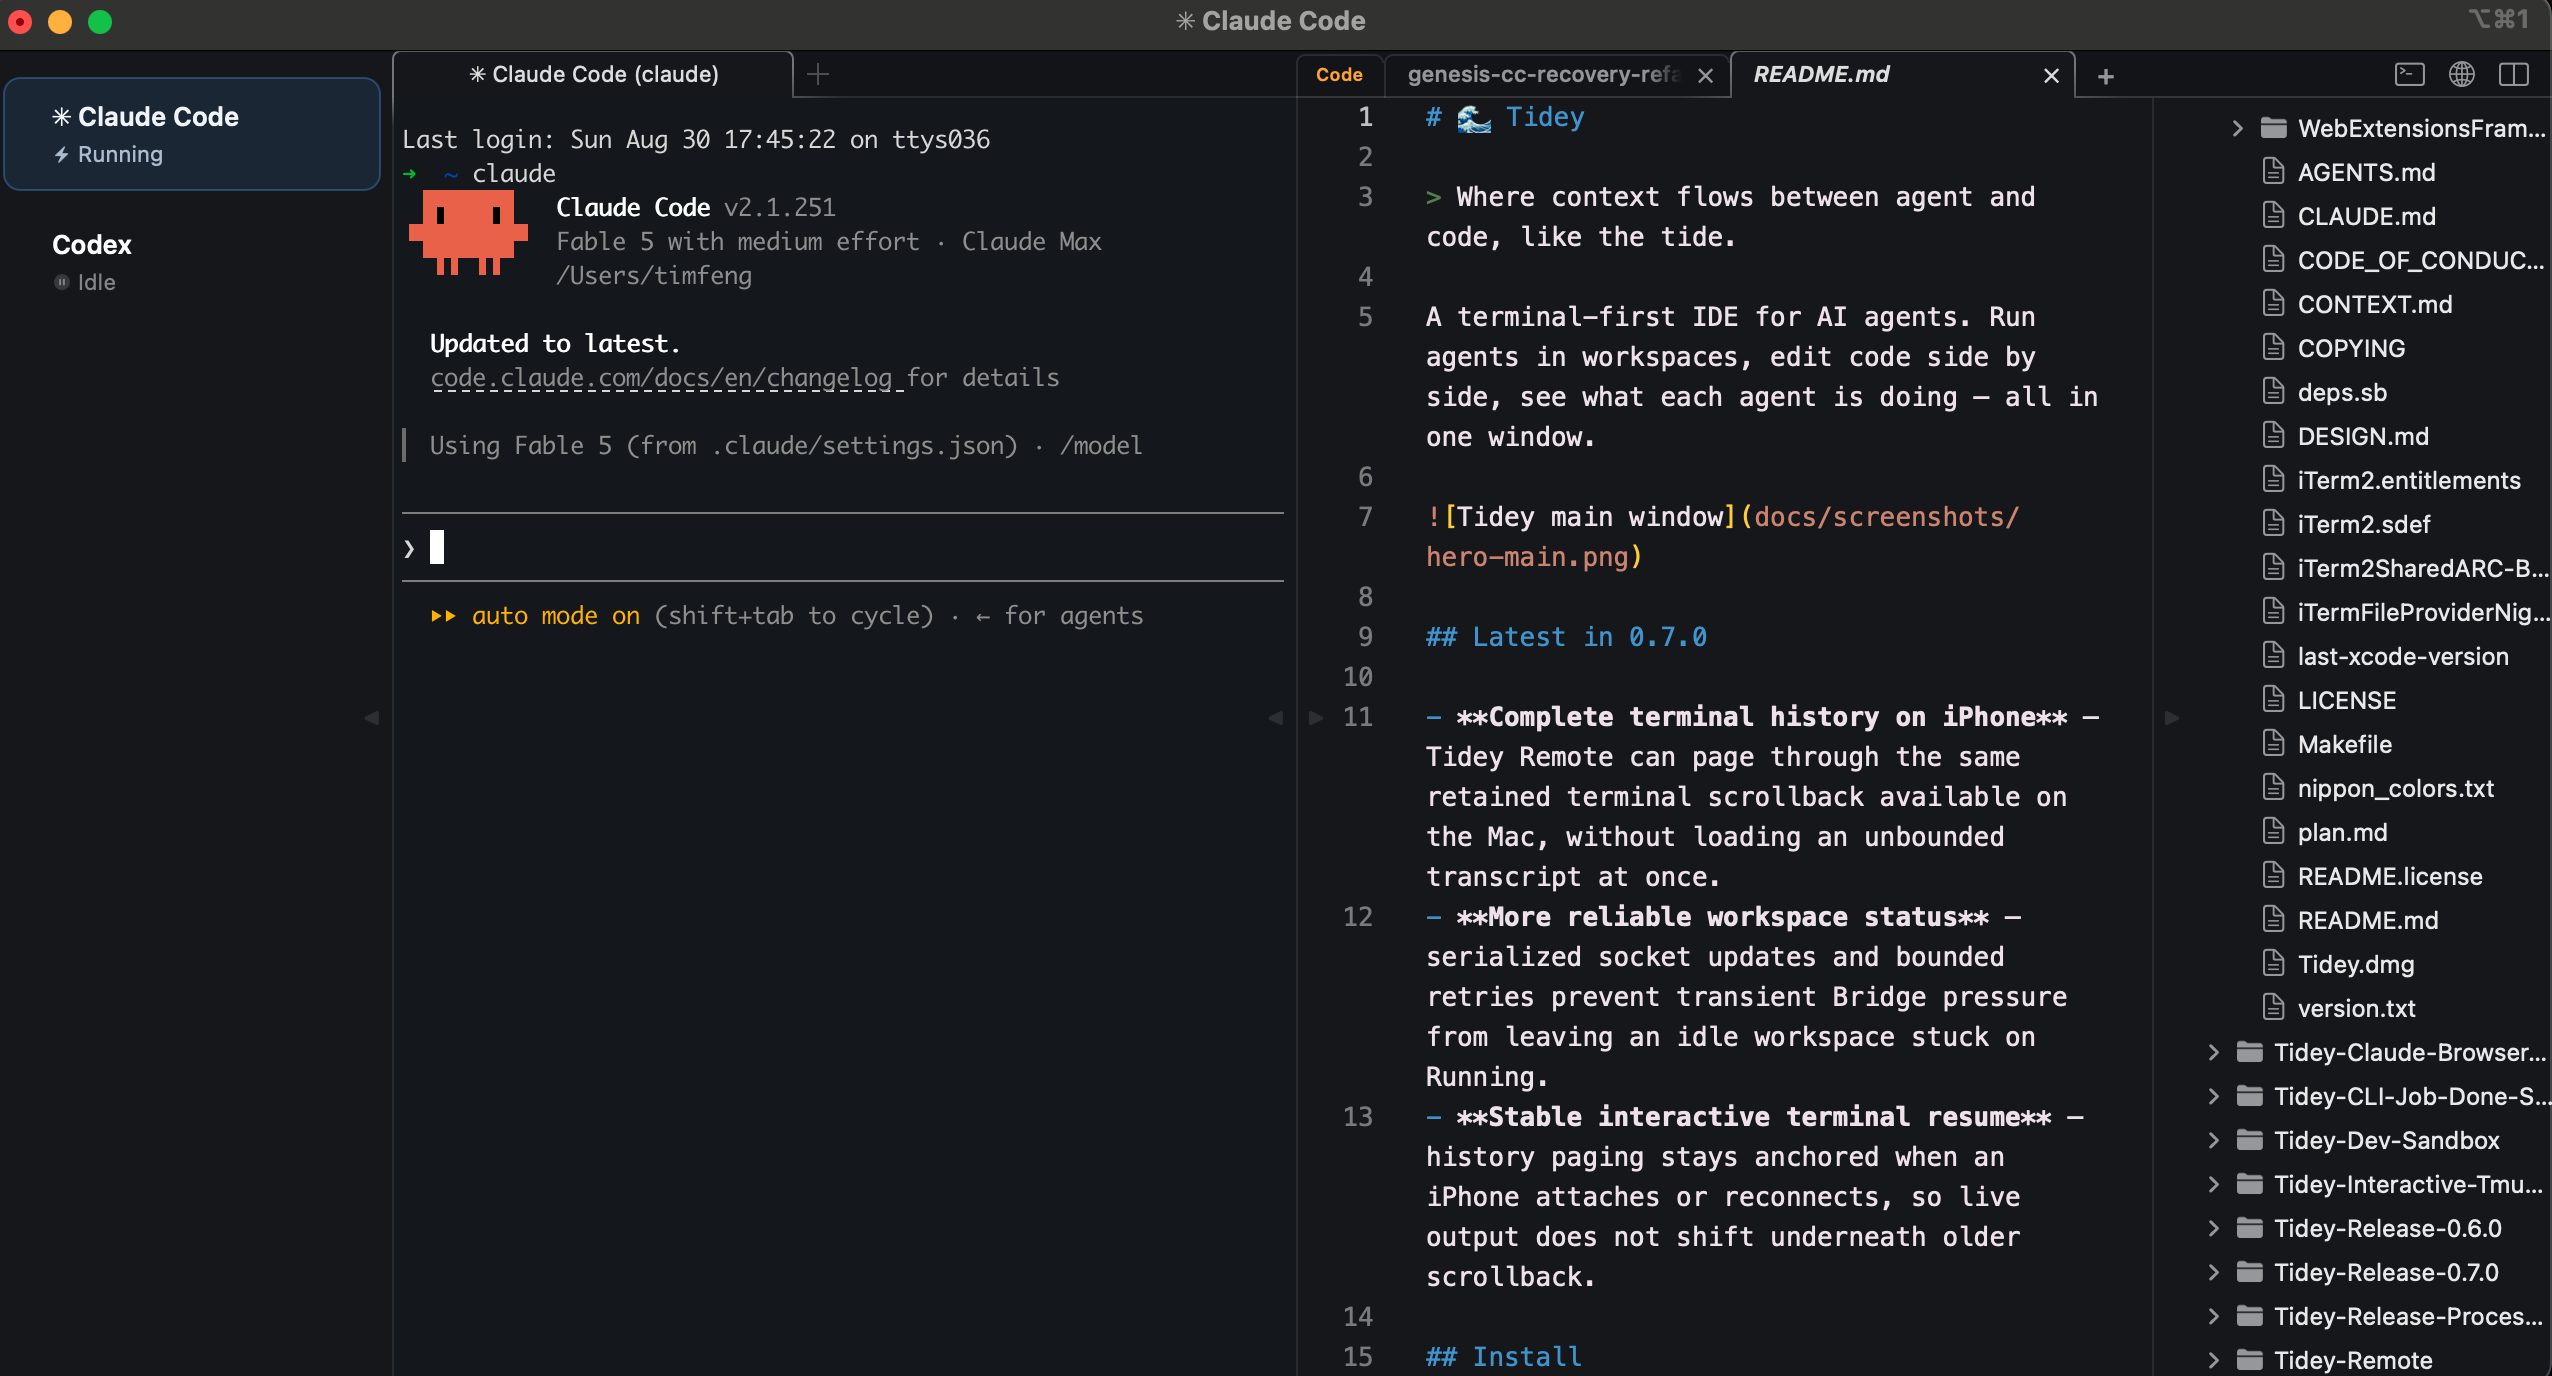Open iTermFileProviderNig... file icon
2552x1376 pixels.
click(2274, 612)
